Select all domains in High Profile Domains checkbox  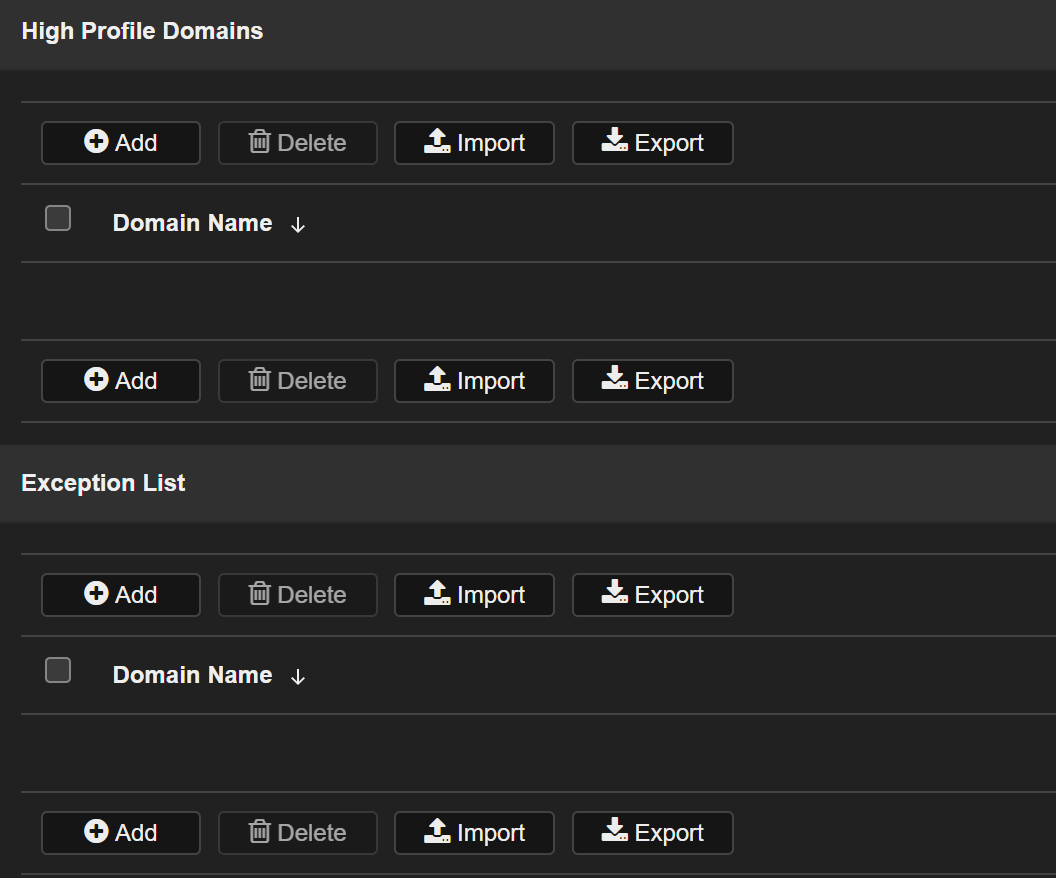tap(58, 218)
